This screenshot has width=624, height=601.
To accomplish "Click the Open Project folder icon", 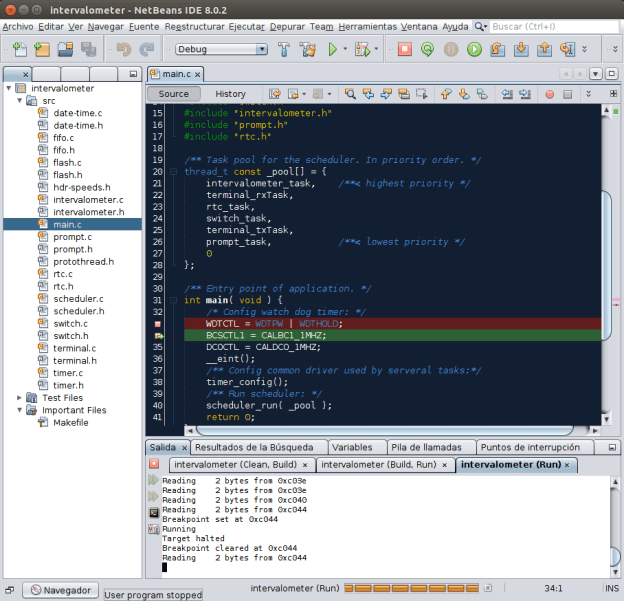I will [64, 48].
